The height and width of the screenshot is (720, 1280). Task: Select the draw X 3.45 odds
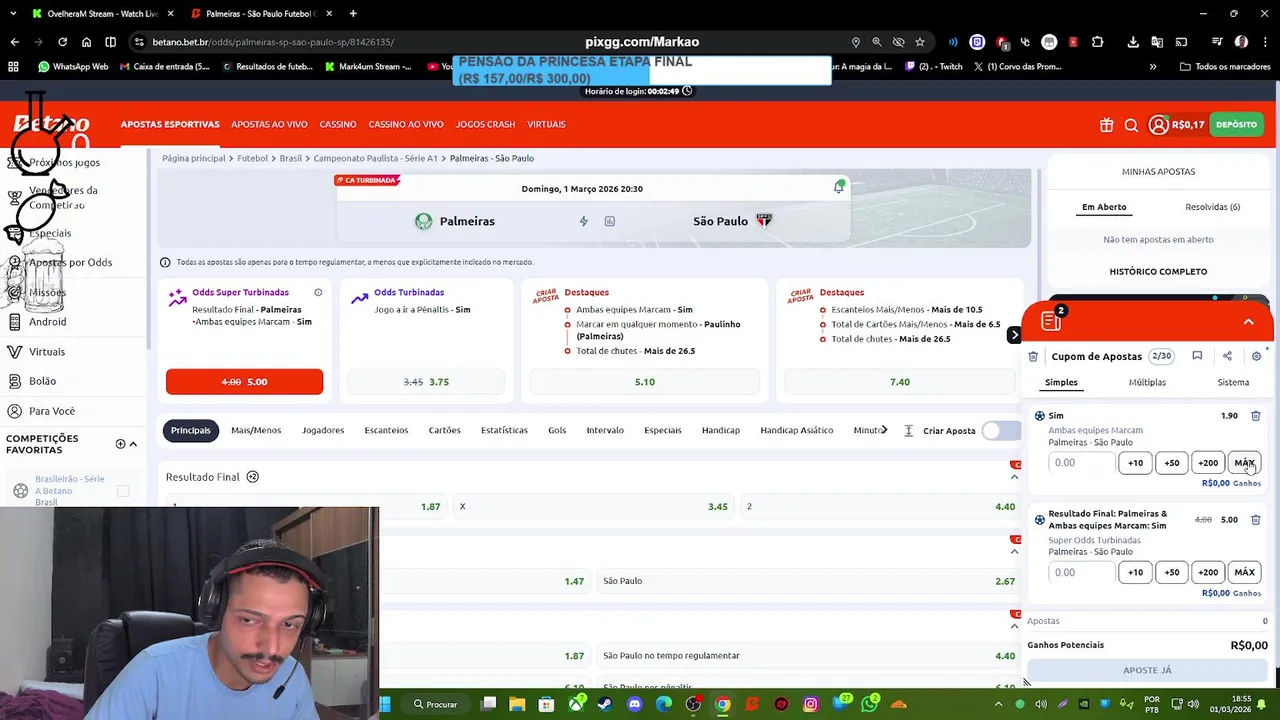[x=594, y=507]
